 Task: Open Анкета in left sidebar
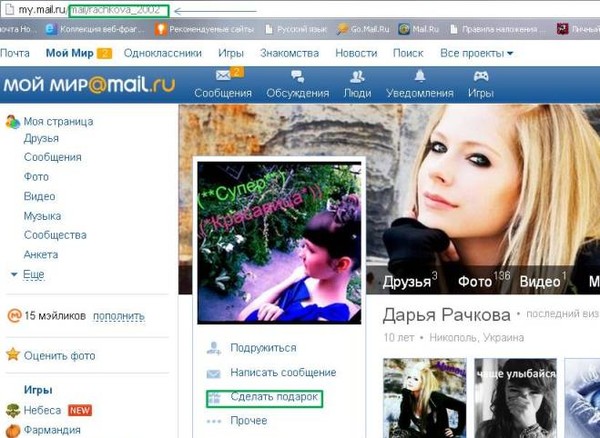[41, 254]
